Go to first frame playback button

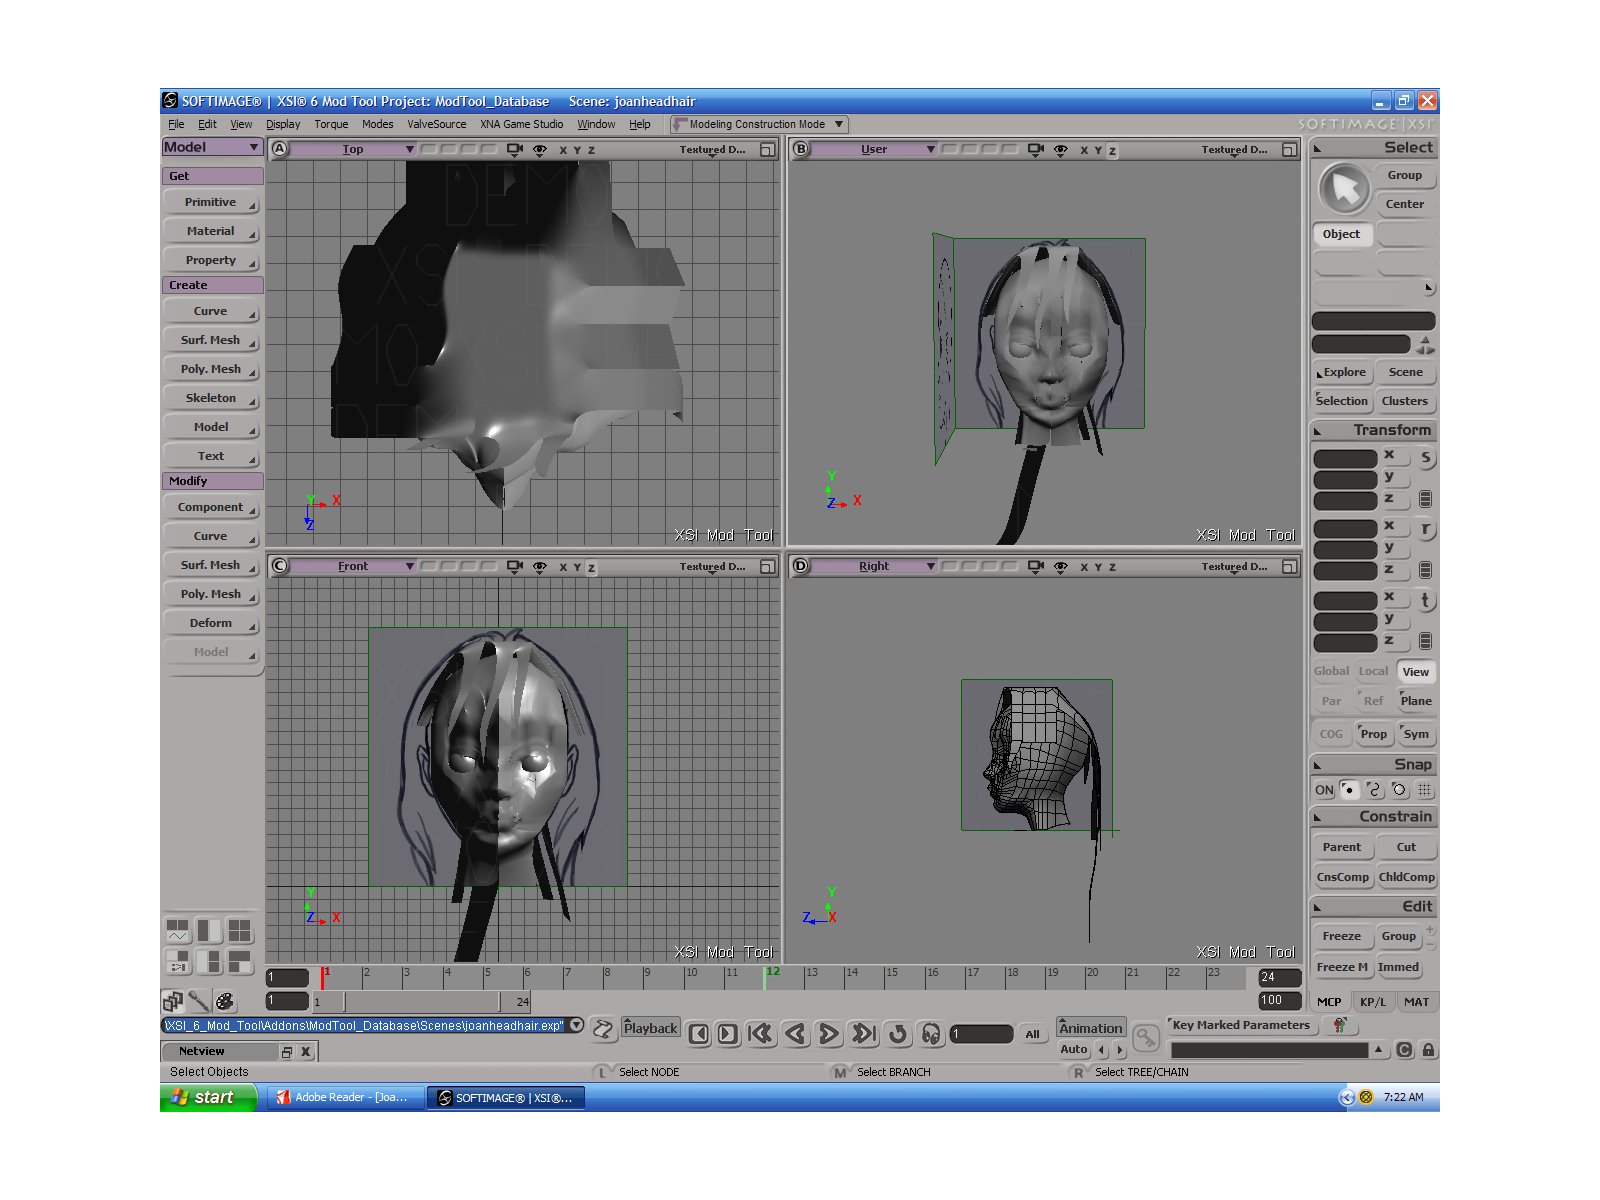tap(760, 1034)
